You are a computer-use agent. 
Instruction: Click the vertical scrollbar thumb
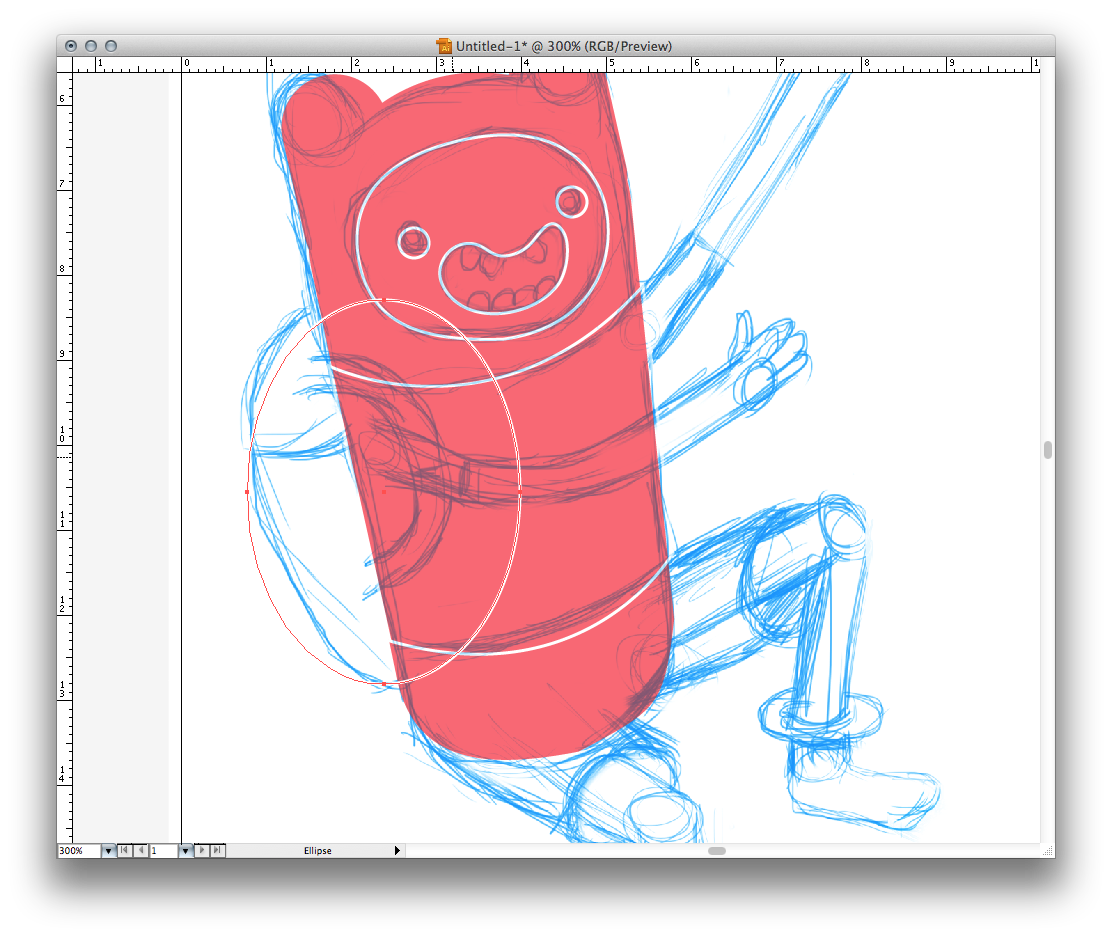click(1047, 450)
